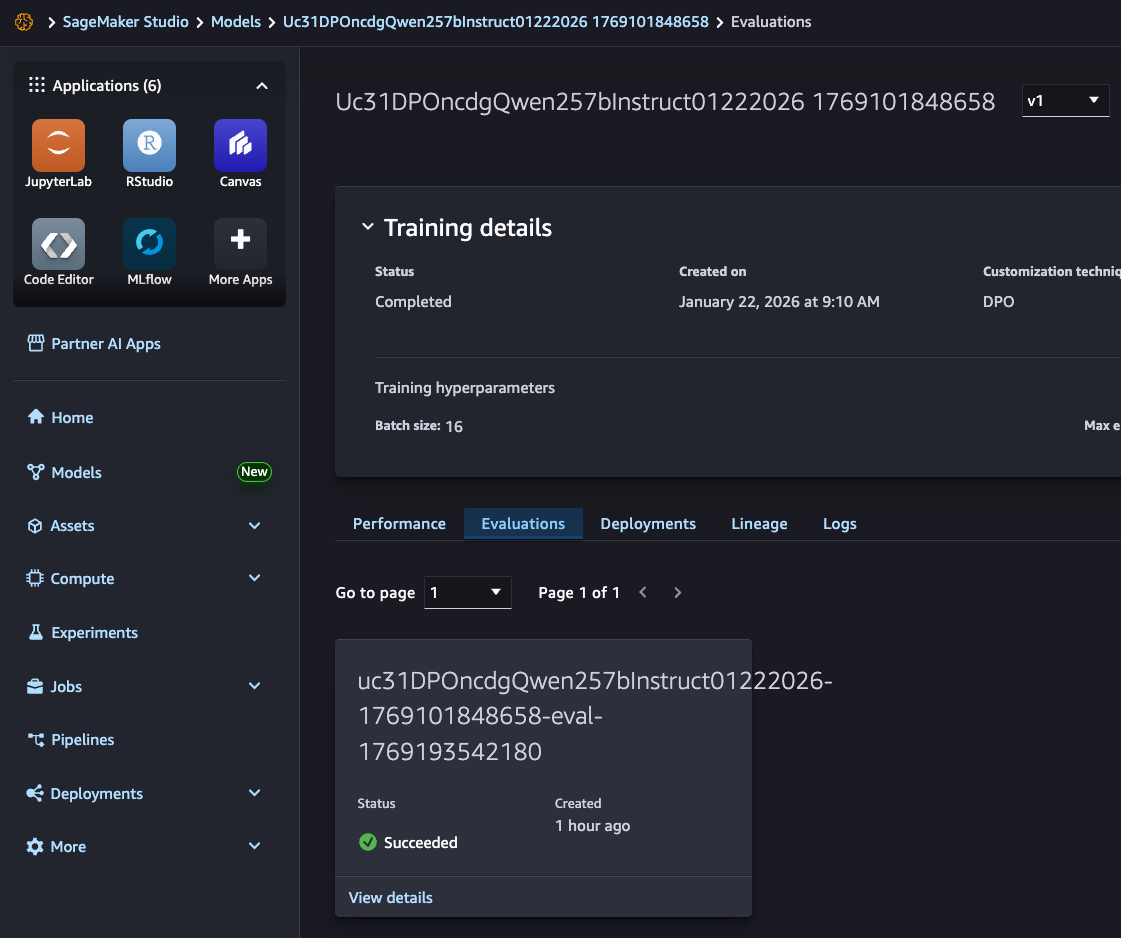Open the Lineage tab
Image resolution: width=1121 pixels, height=938 pixels.
[x=759, y=523]
